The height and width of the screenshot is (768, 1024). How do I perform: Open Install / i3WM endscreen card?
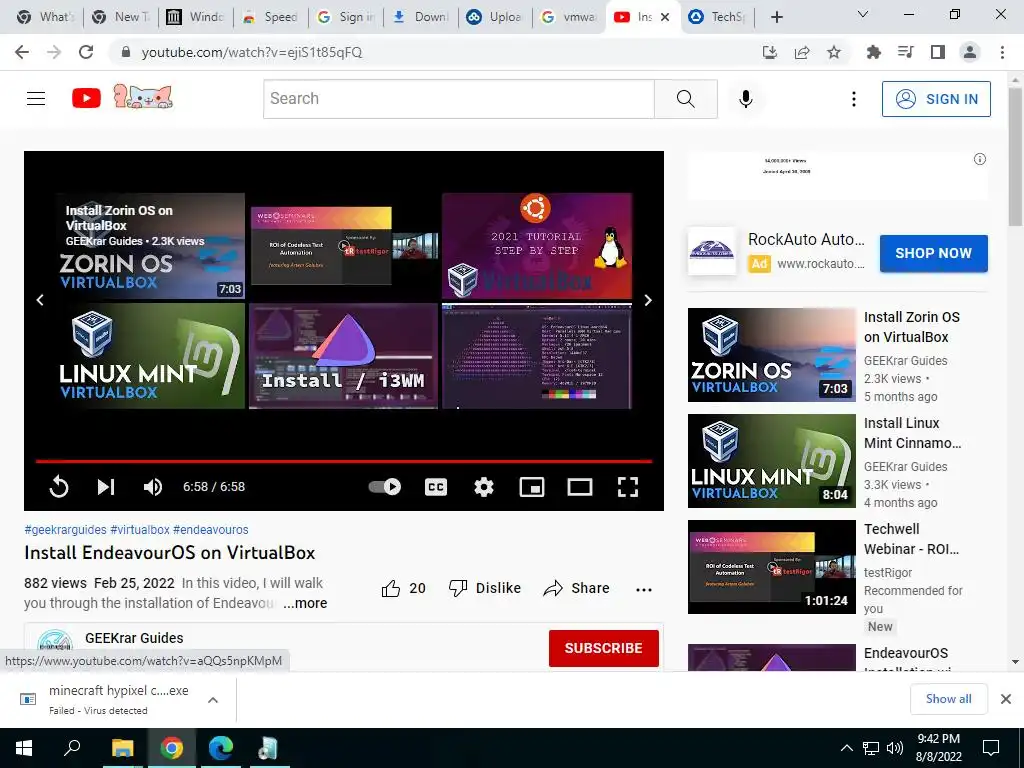click(x=344, y=356)
